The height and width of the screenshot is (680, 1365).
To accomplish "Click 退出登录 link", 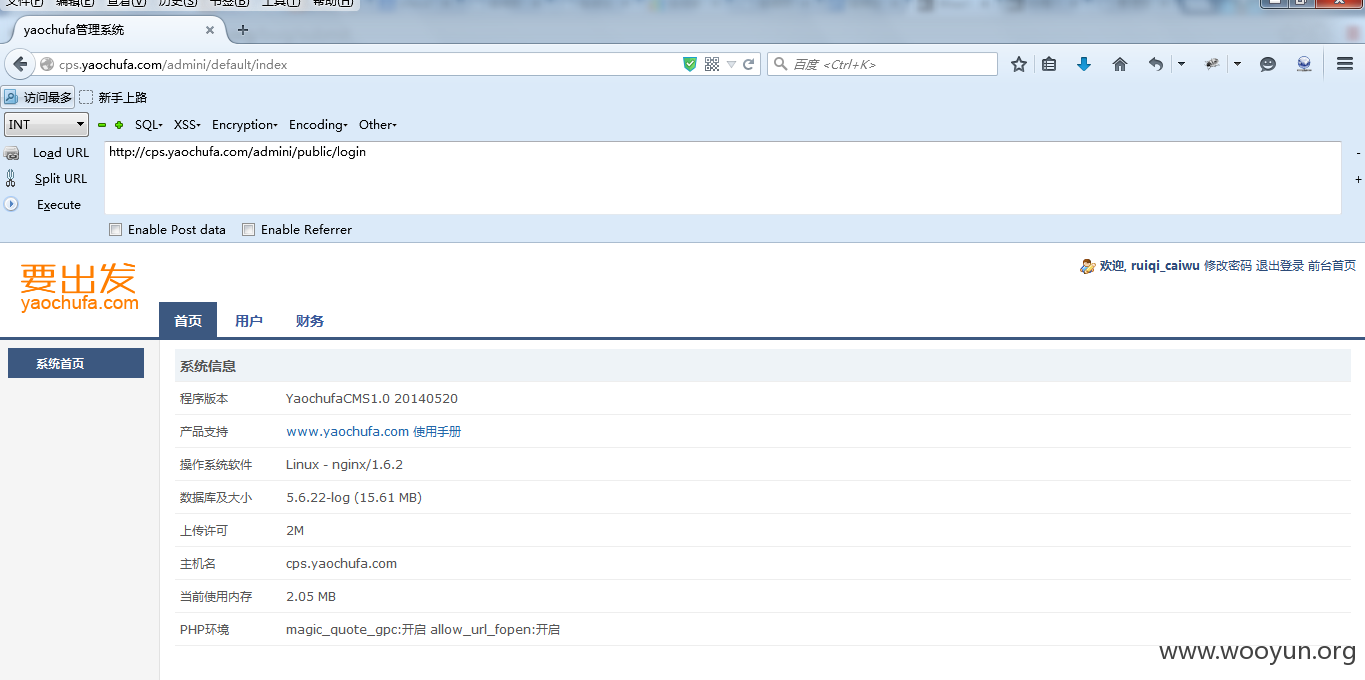I will pyautogui.click(x=1280, y=266).
